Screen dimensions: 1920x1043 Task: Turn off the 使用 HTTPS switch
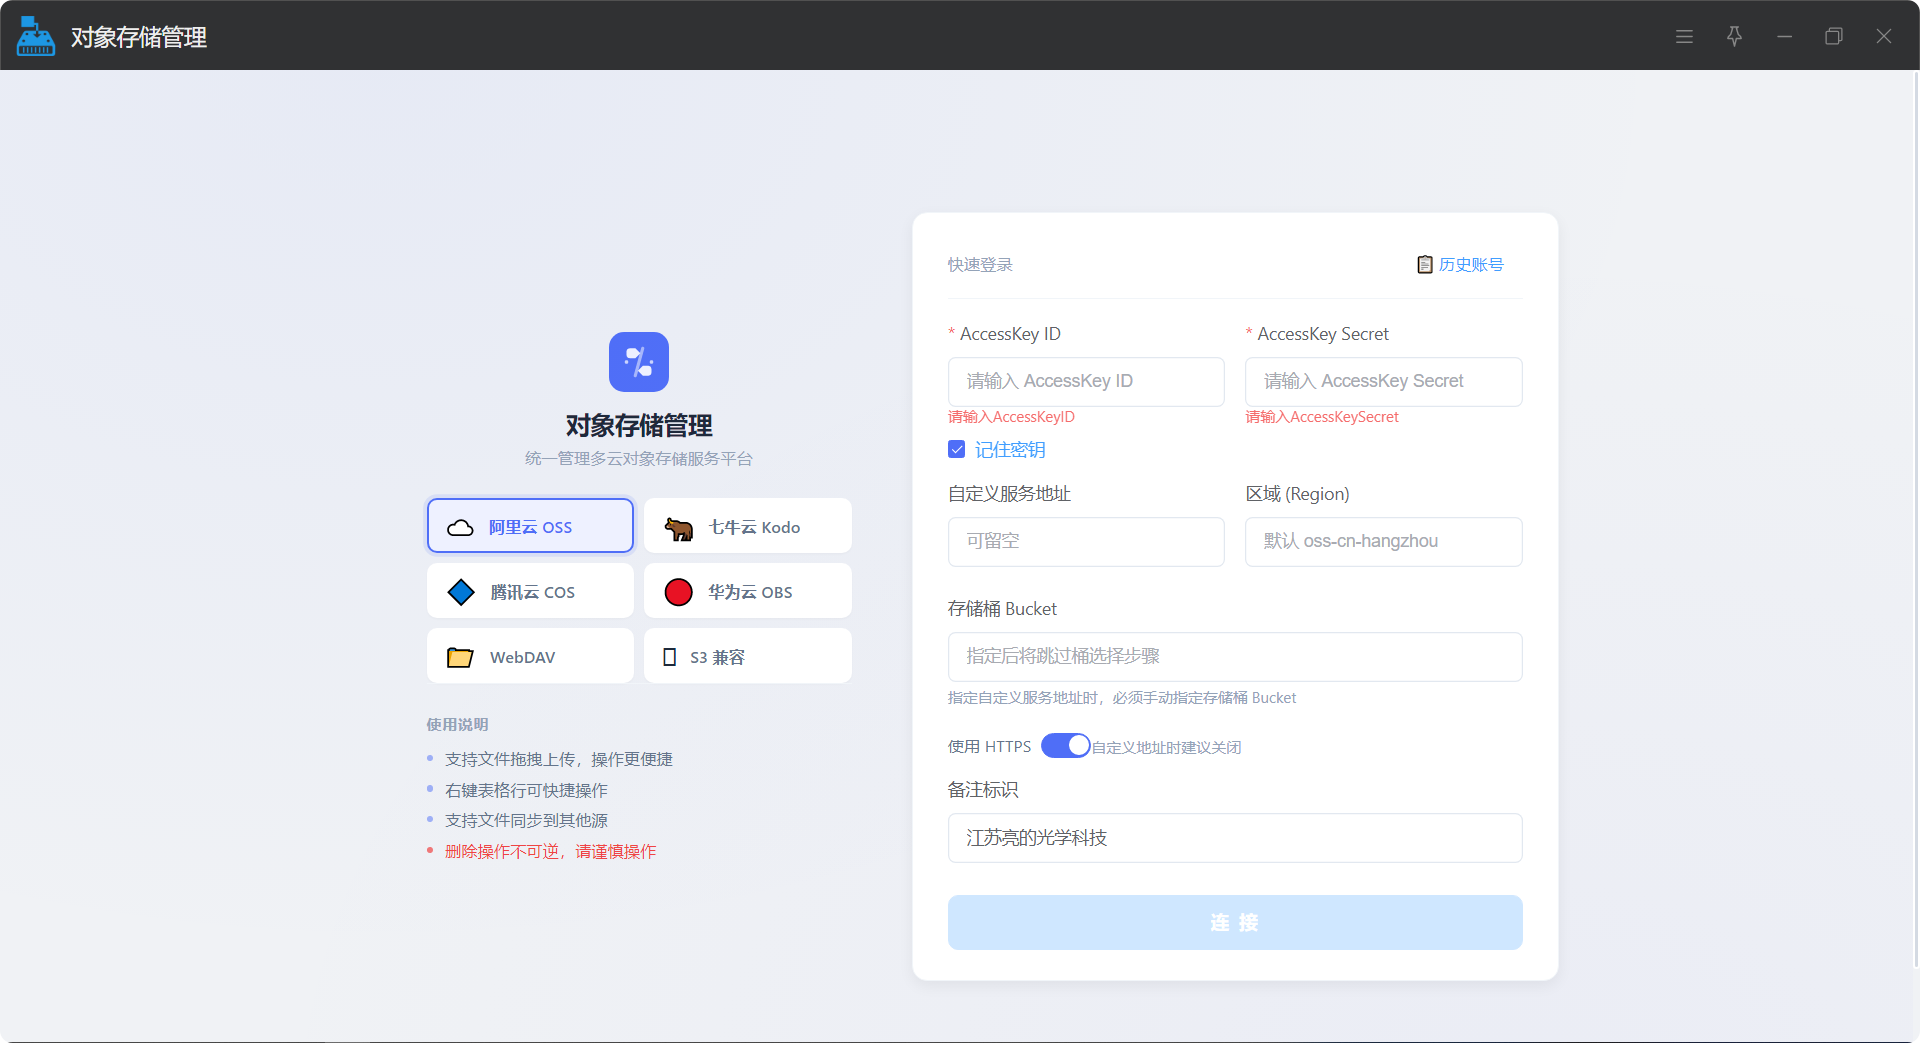(x=1066, y=746)
